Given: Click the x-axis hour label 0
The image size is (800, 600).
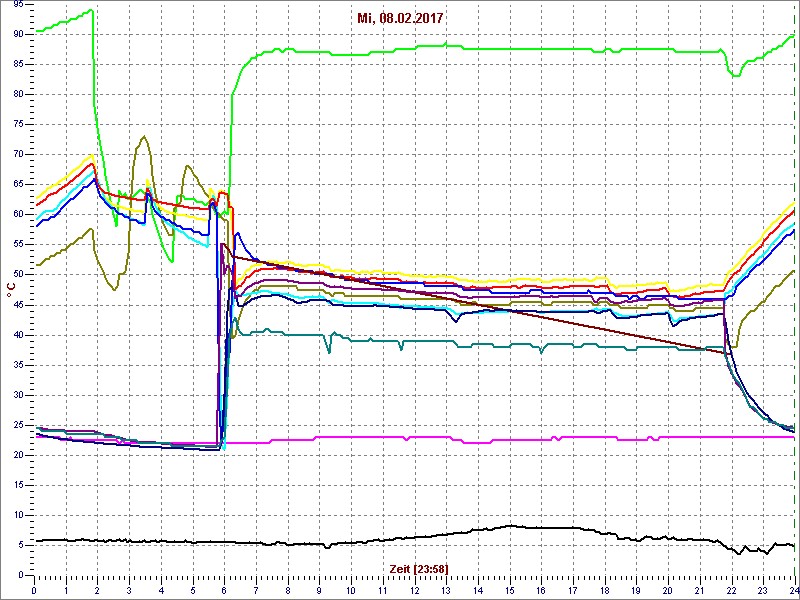Looking at the screenshot, I should pos(34,590).
